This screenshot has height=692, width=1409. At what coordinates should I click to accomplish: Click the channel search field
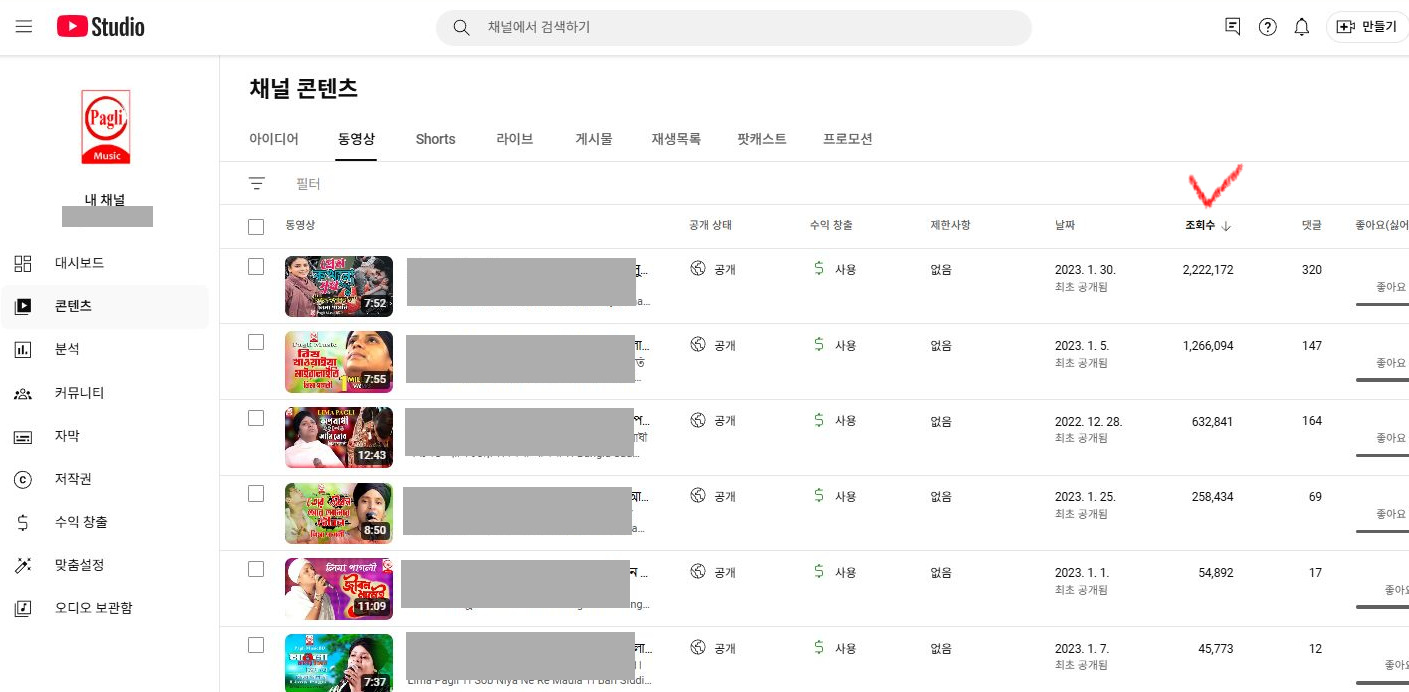tap(733, 27)
